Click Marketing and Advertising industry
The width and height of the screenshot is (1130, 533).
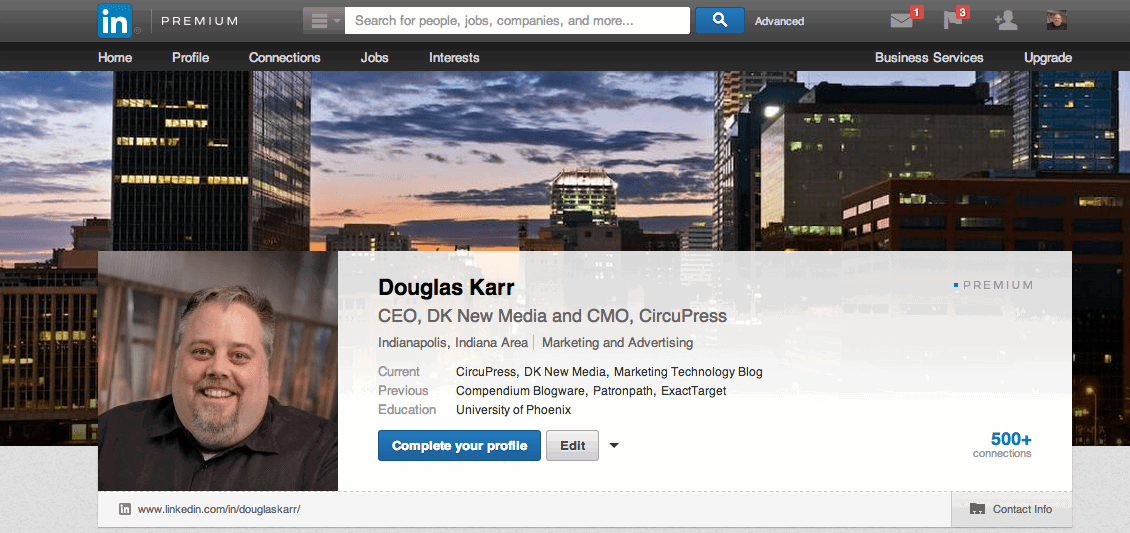(618, 343)
